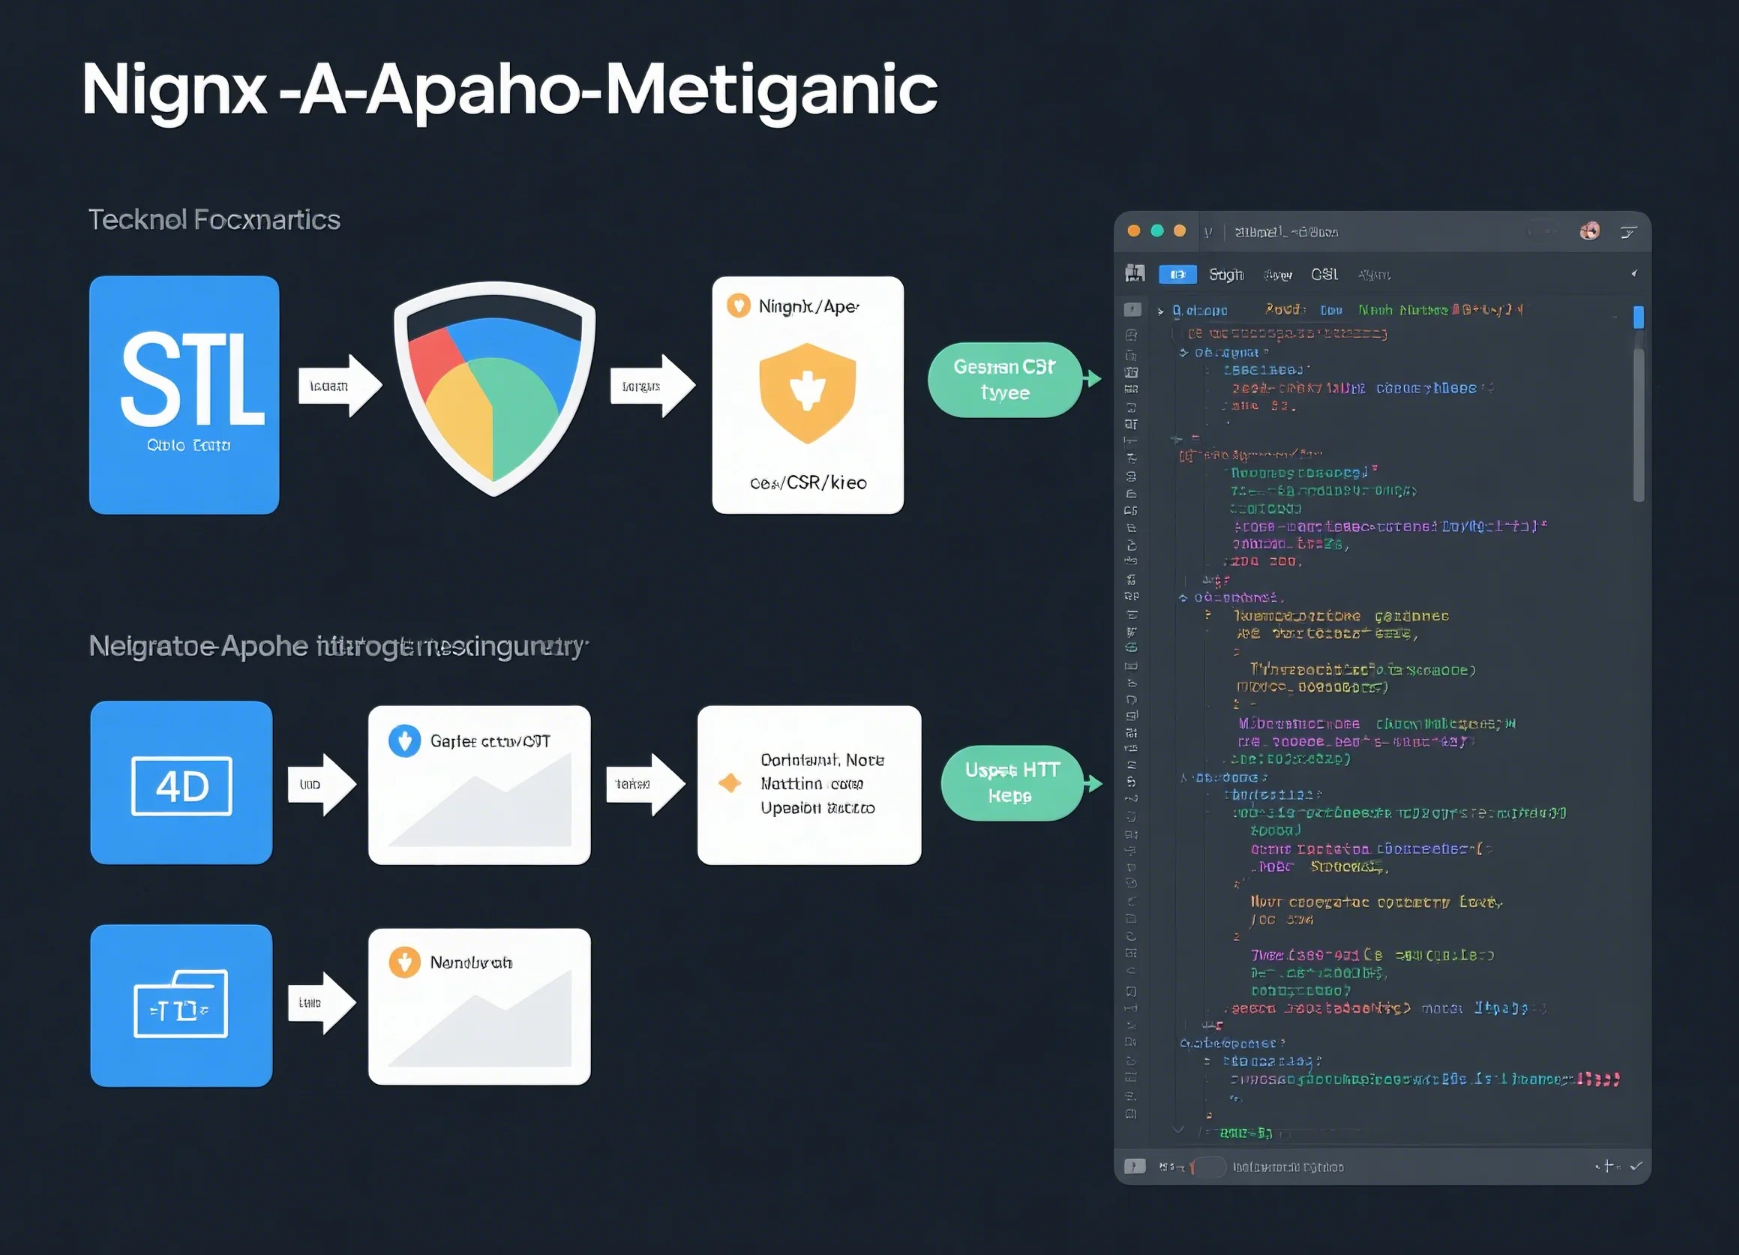
Task: Click the plus icon in editor status bar
Action: 1607,1166
